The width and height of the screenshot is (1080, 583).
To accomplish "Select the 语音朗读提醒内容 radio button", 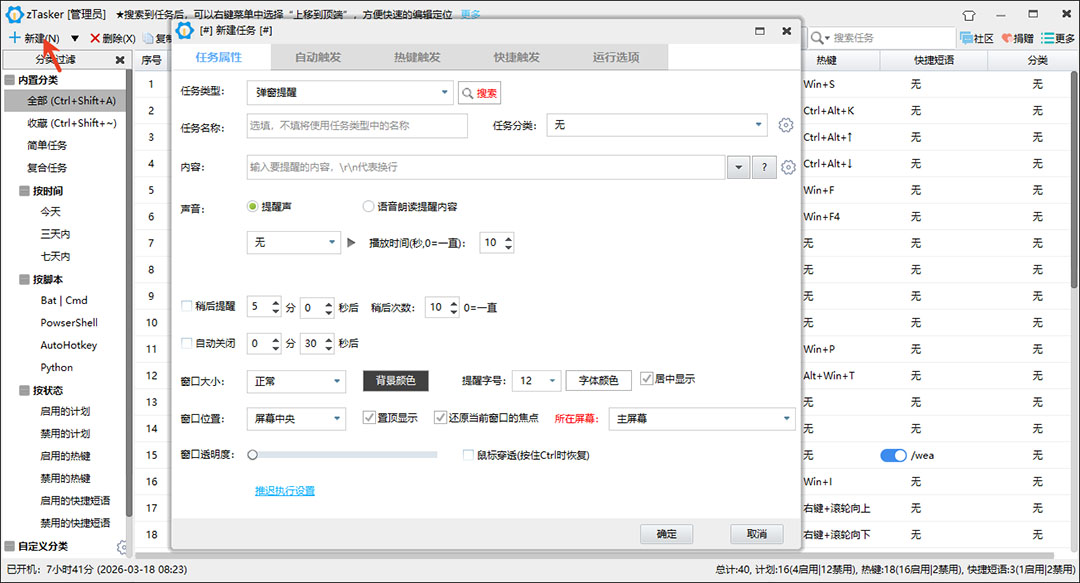I will (368, 207).
